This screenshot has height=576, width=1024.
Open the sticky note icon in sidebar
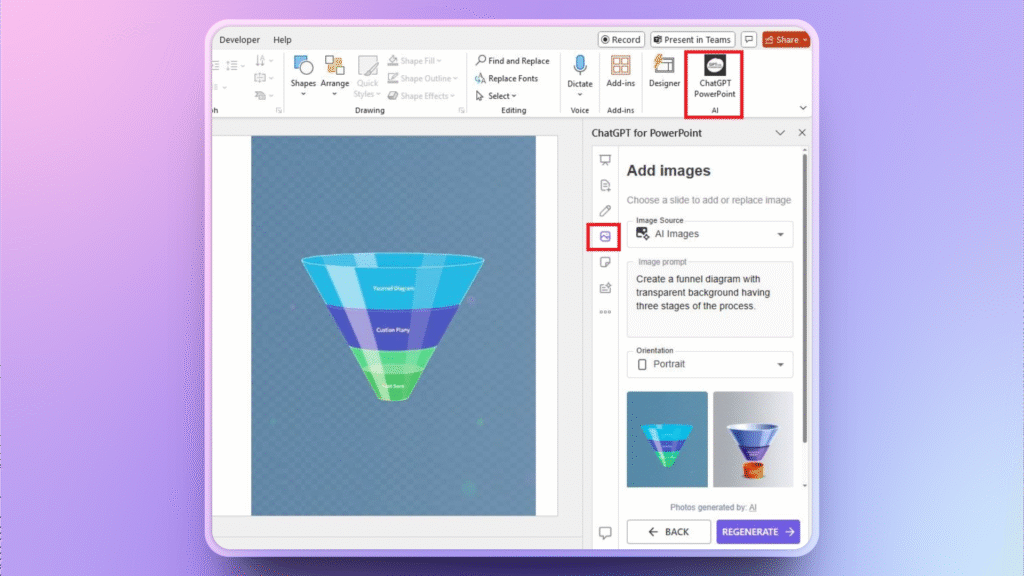click(x=604, y=262)
